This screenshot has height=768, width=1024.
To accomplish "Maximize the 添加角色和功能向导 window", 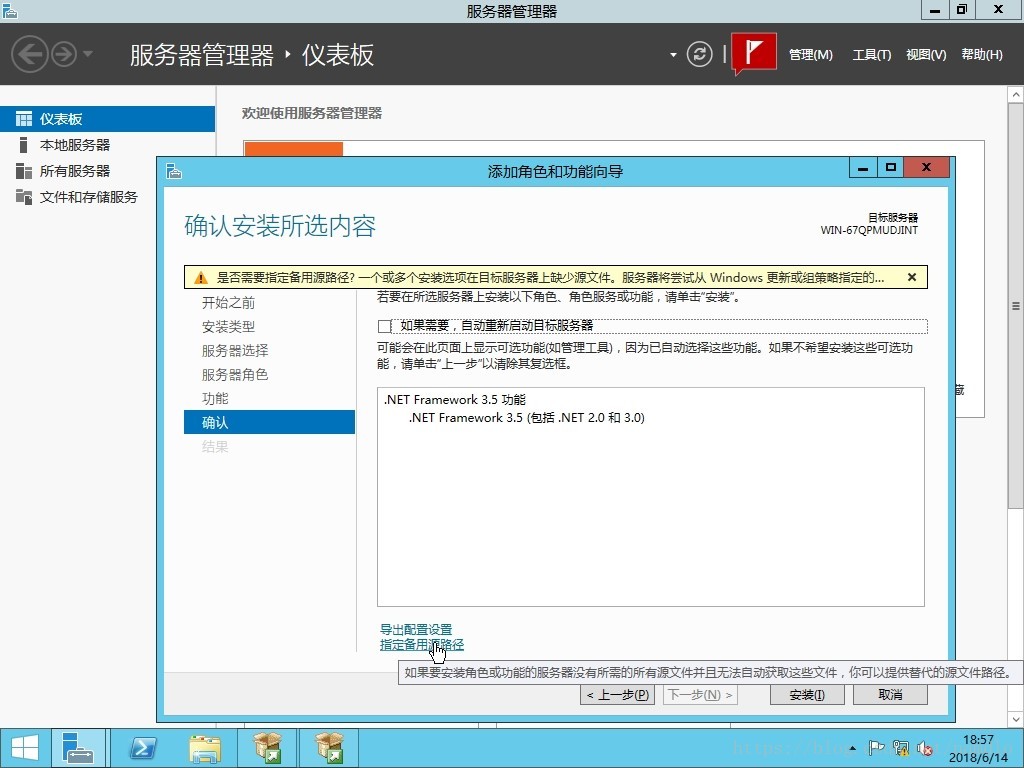I will click(x=890, y=168).
